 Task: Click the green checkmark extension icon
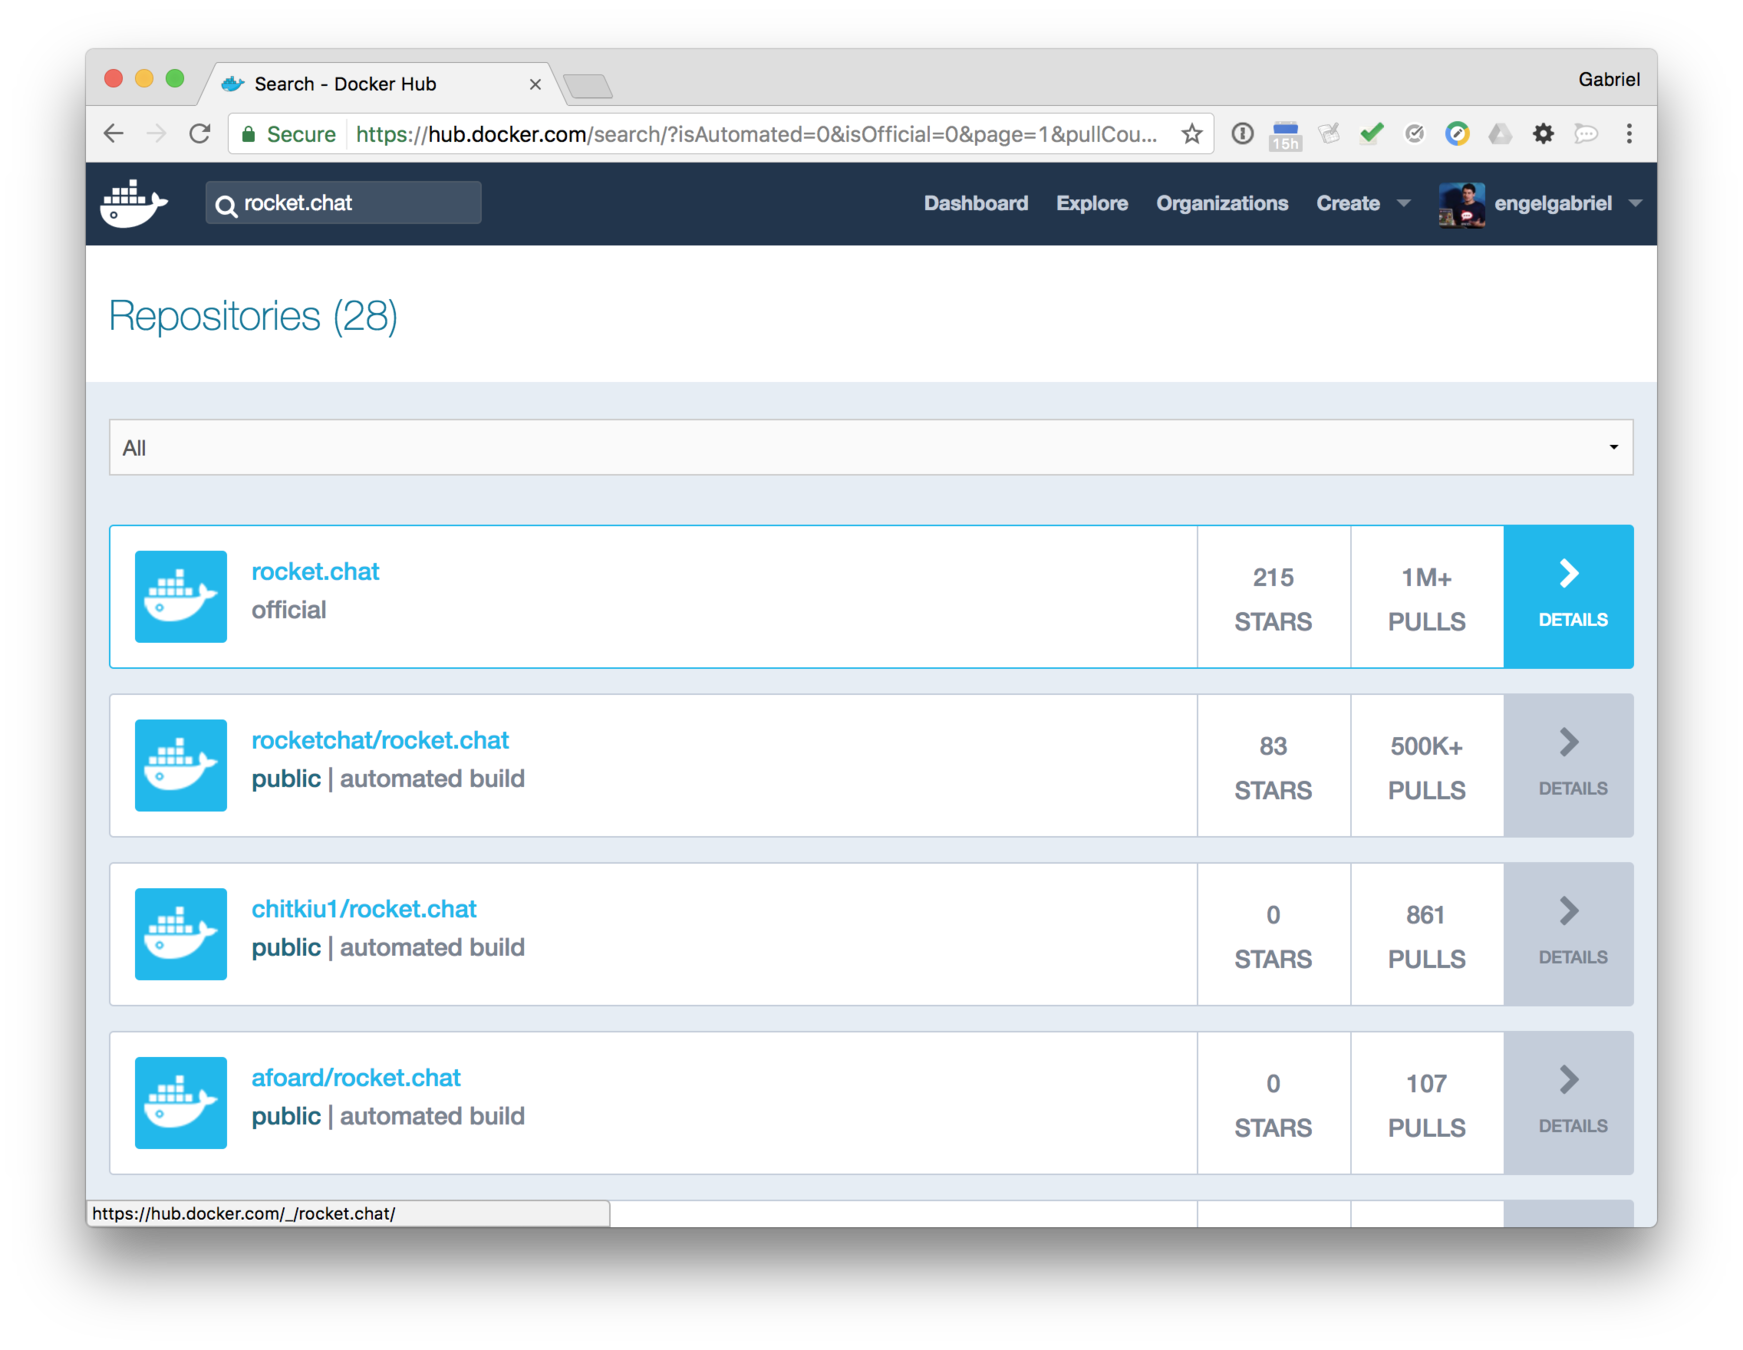[1372, 133]
